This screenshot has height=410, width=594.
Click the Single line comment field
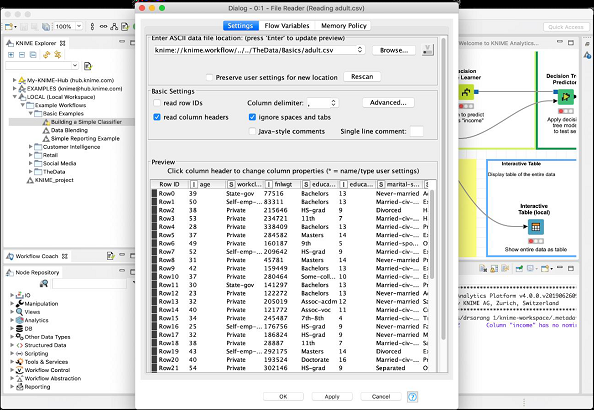coord(417,131)
